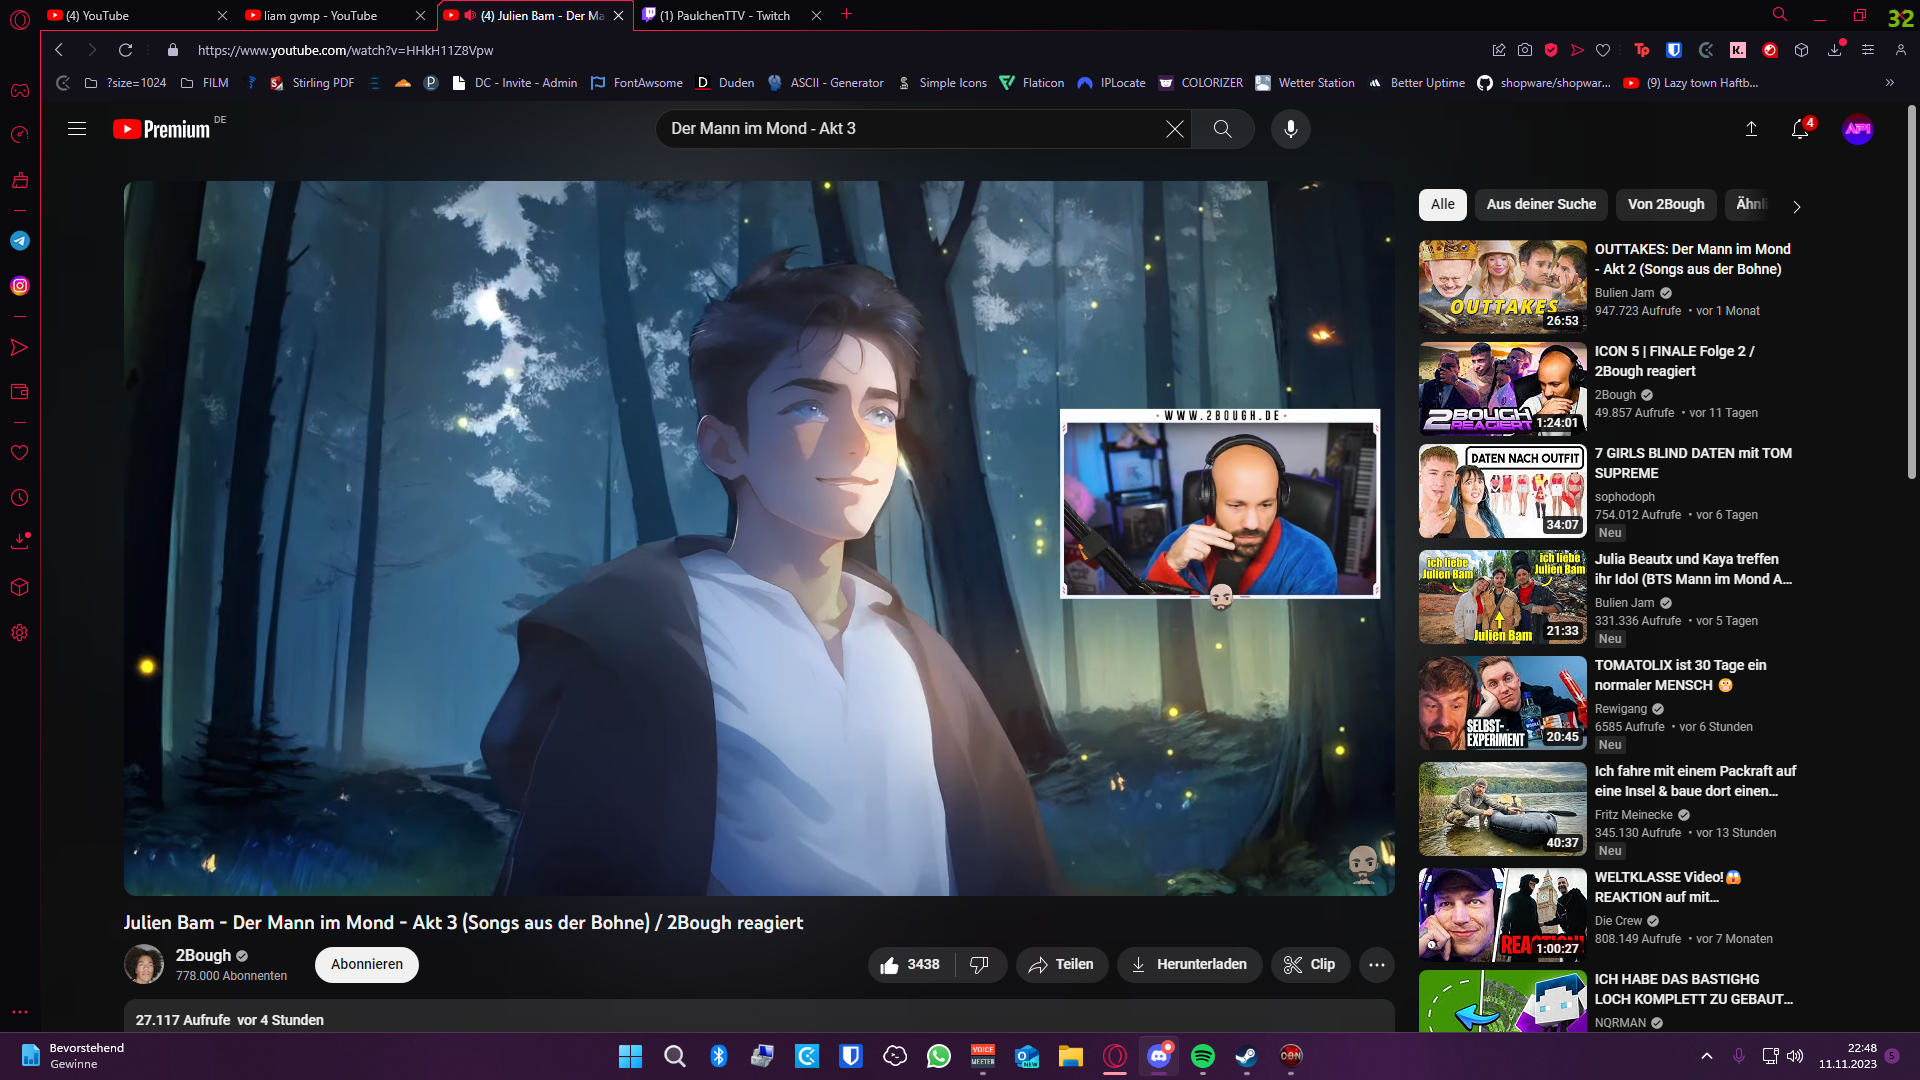The width and height of the screenshot is (1920, 1080).
Task: Toggle the heart bookmark icon in address bar
Action: [x=1603, y=50]
